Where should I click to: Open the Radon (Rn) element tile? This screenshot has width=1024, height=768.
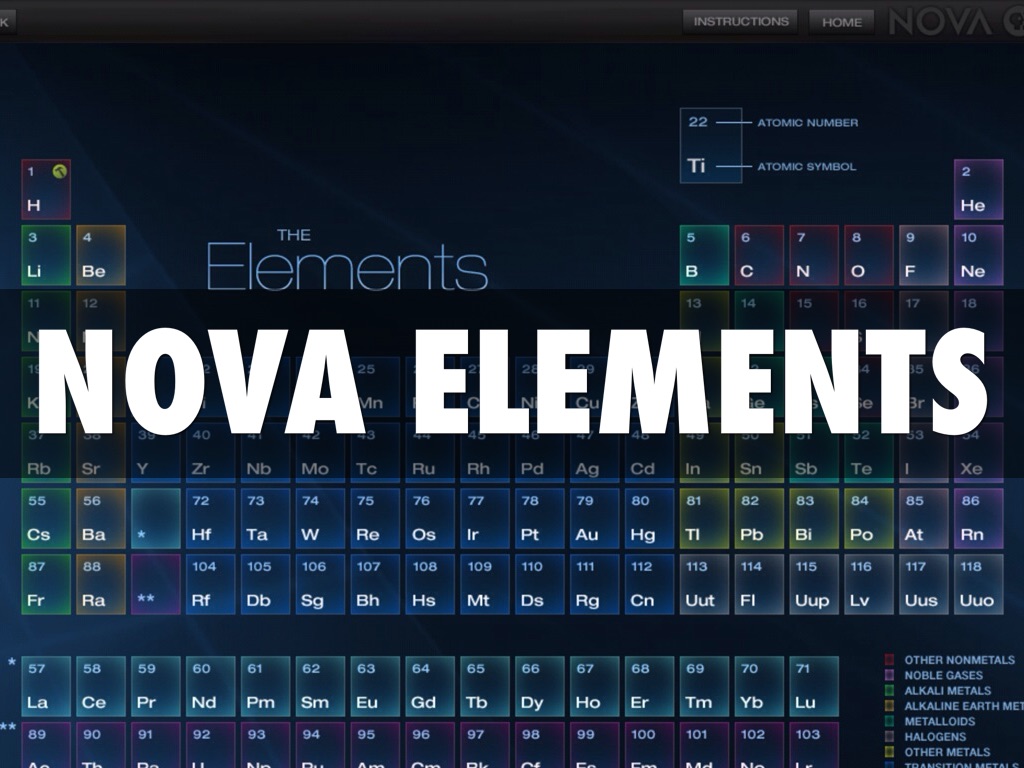click(978, 518)
